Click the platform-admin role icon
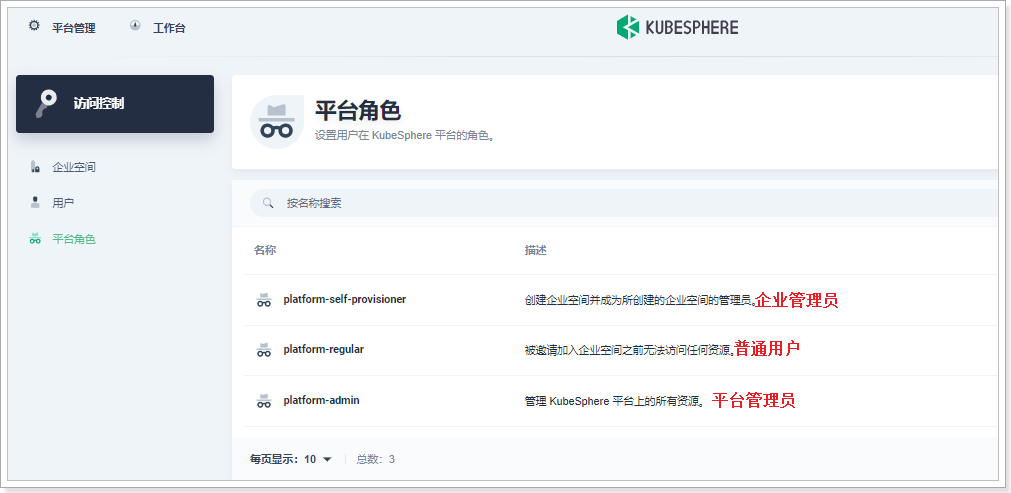1011x493 pixels. pos(264,401)
